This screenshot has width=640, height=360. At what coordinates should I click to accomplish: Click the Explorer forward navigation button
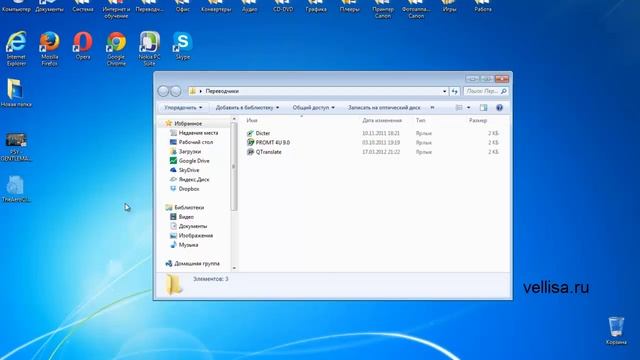click(x=176, y=91)
